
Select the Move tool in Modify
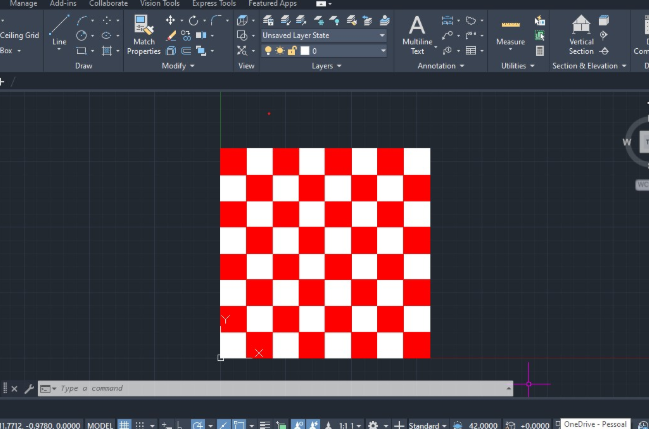(x=171, y=20)
